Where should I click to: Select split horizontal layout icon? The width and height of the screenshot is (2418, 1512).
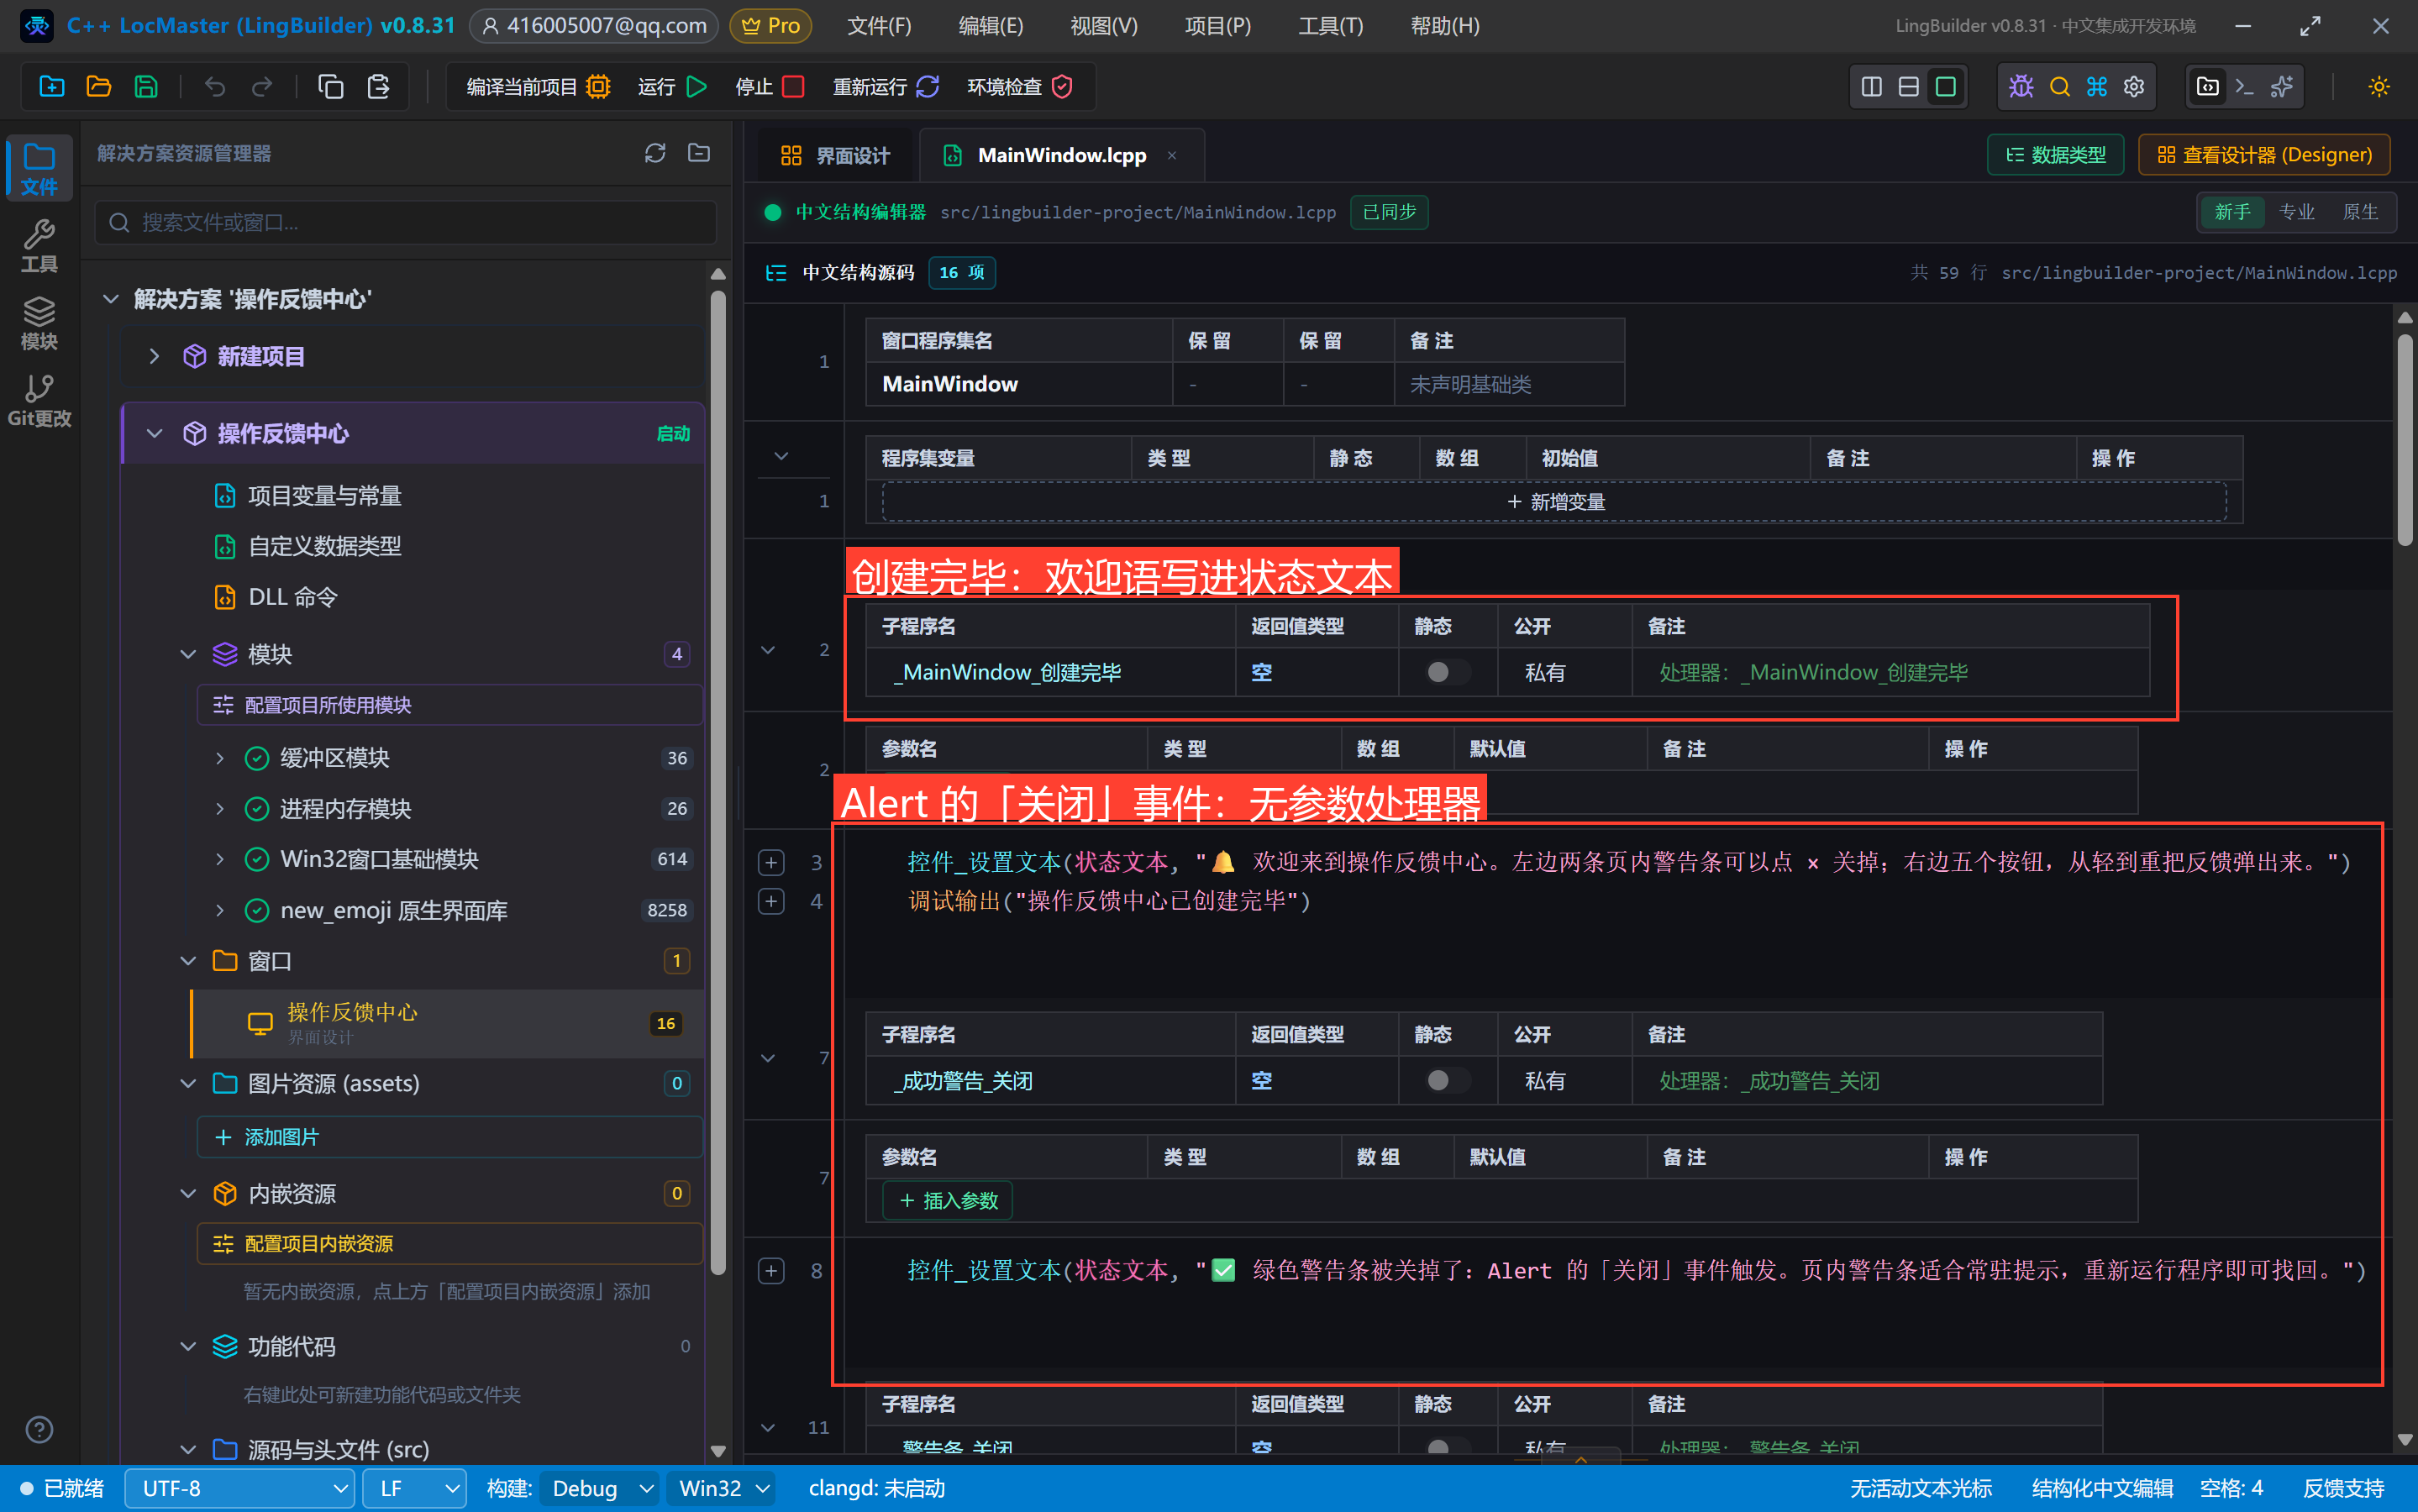point(1908,87)
